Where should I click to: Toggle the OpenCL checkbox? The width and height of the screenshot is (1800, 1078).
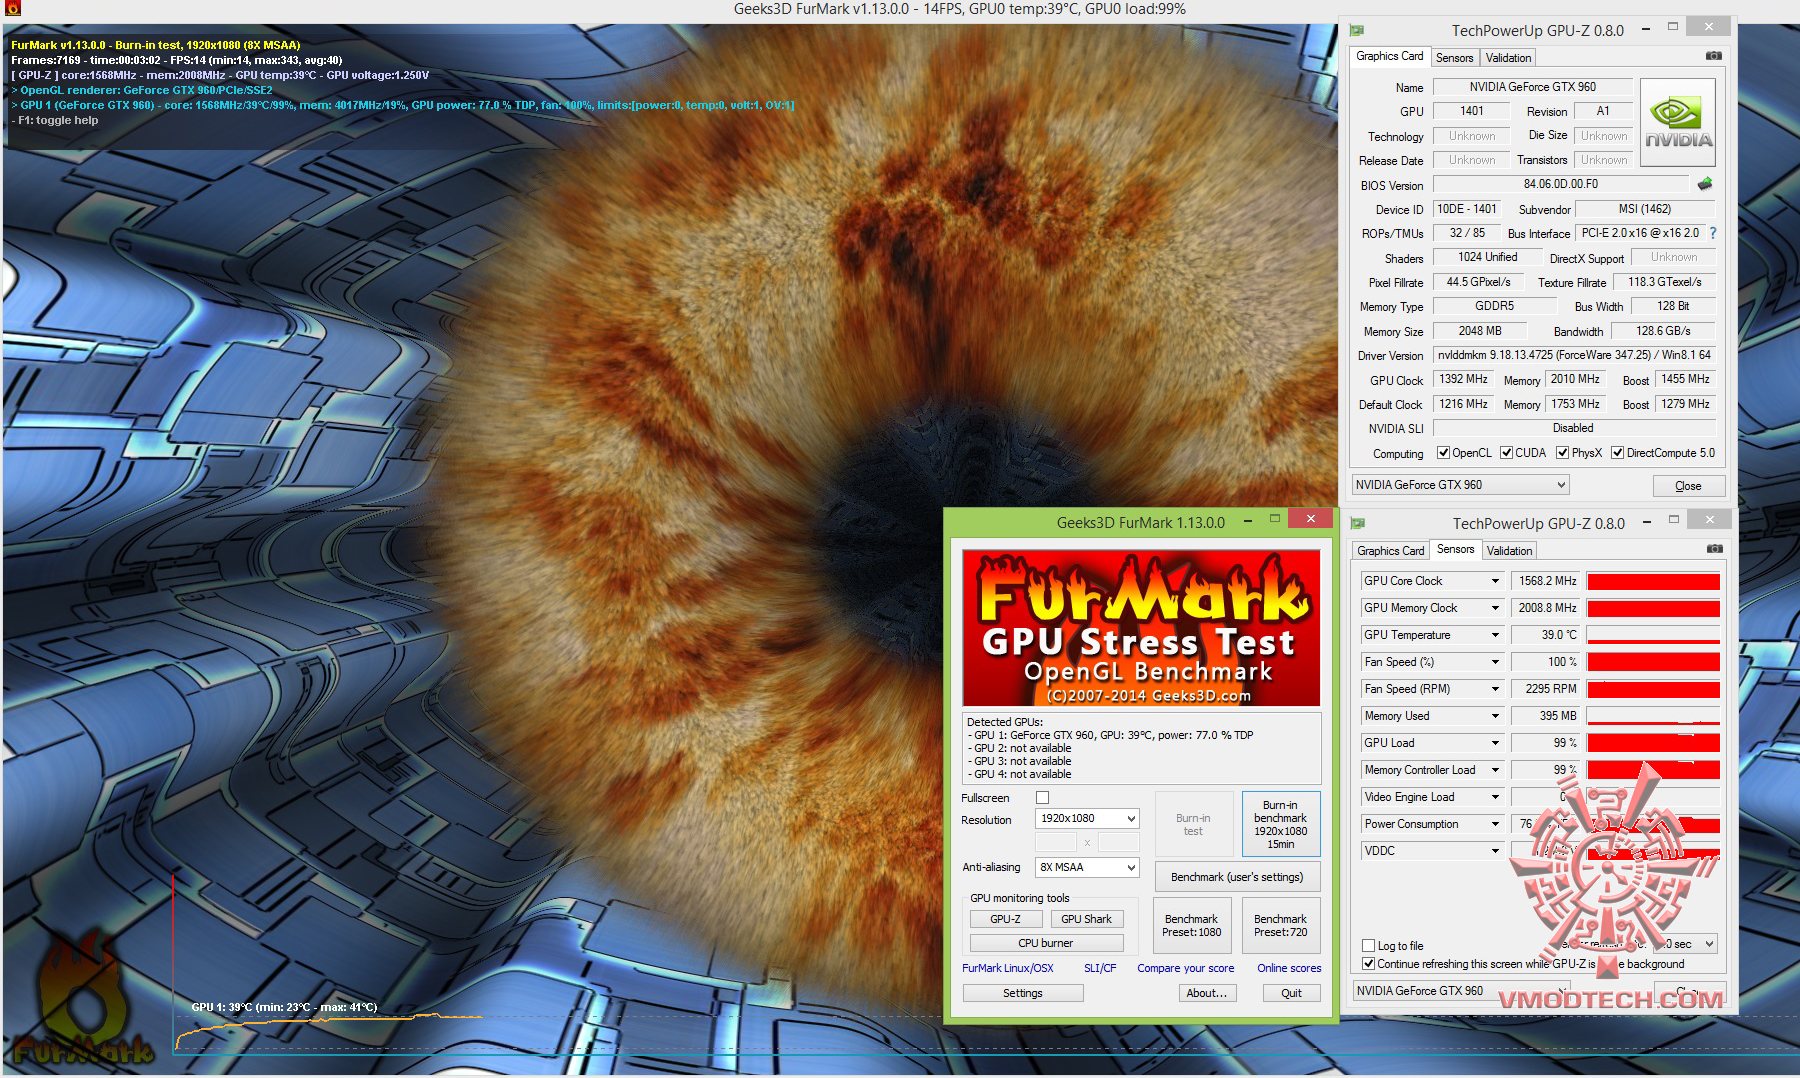coord(1443,453)
